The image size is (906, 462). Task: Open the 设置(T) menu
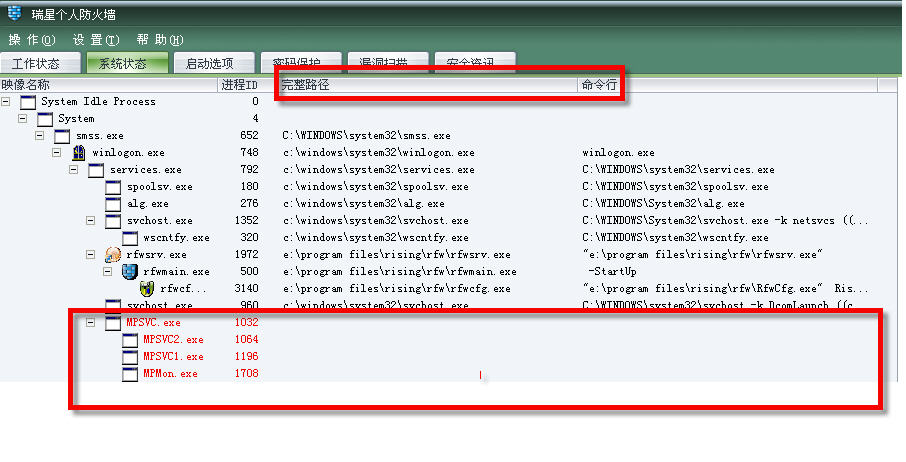(96, 40)
